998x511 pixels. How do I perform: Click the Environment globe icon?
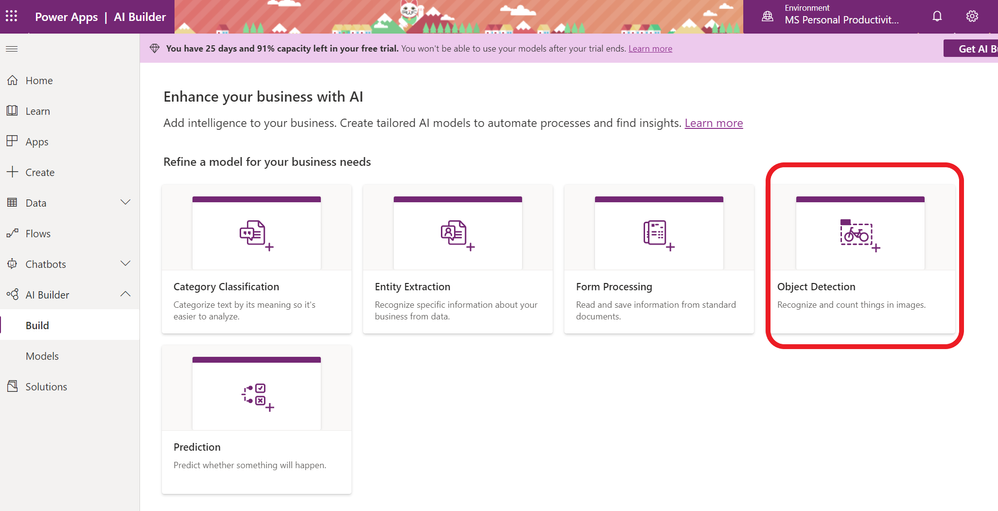[x=768, y=17]
